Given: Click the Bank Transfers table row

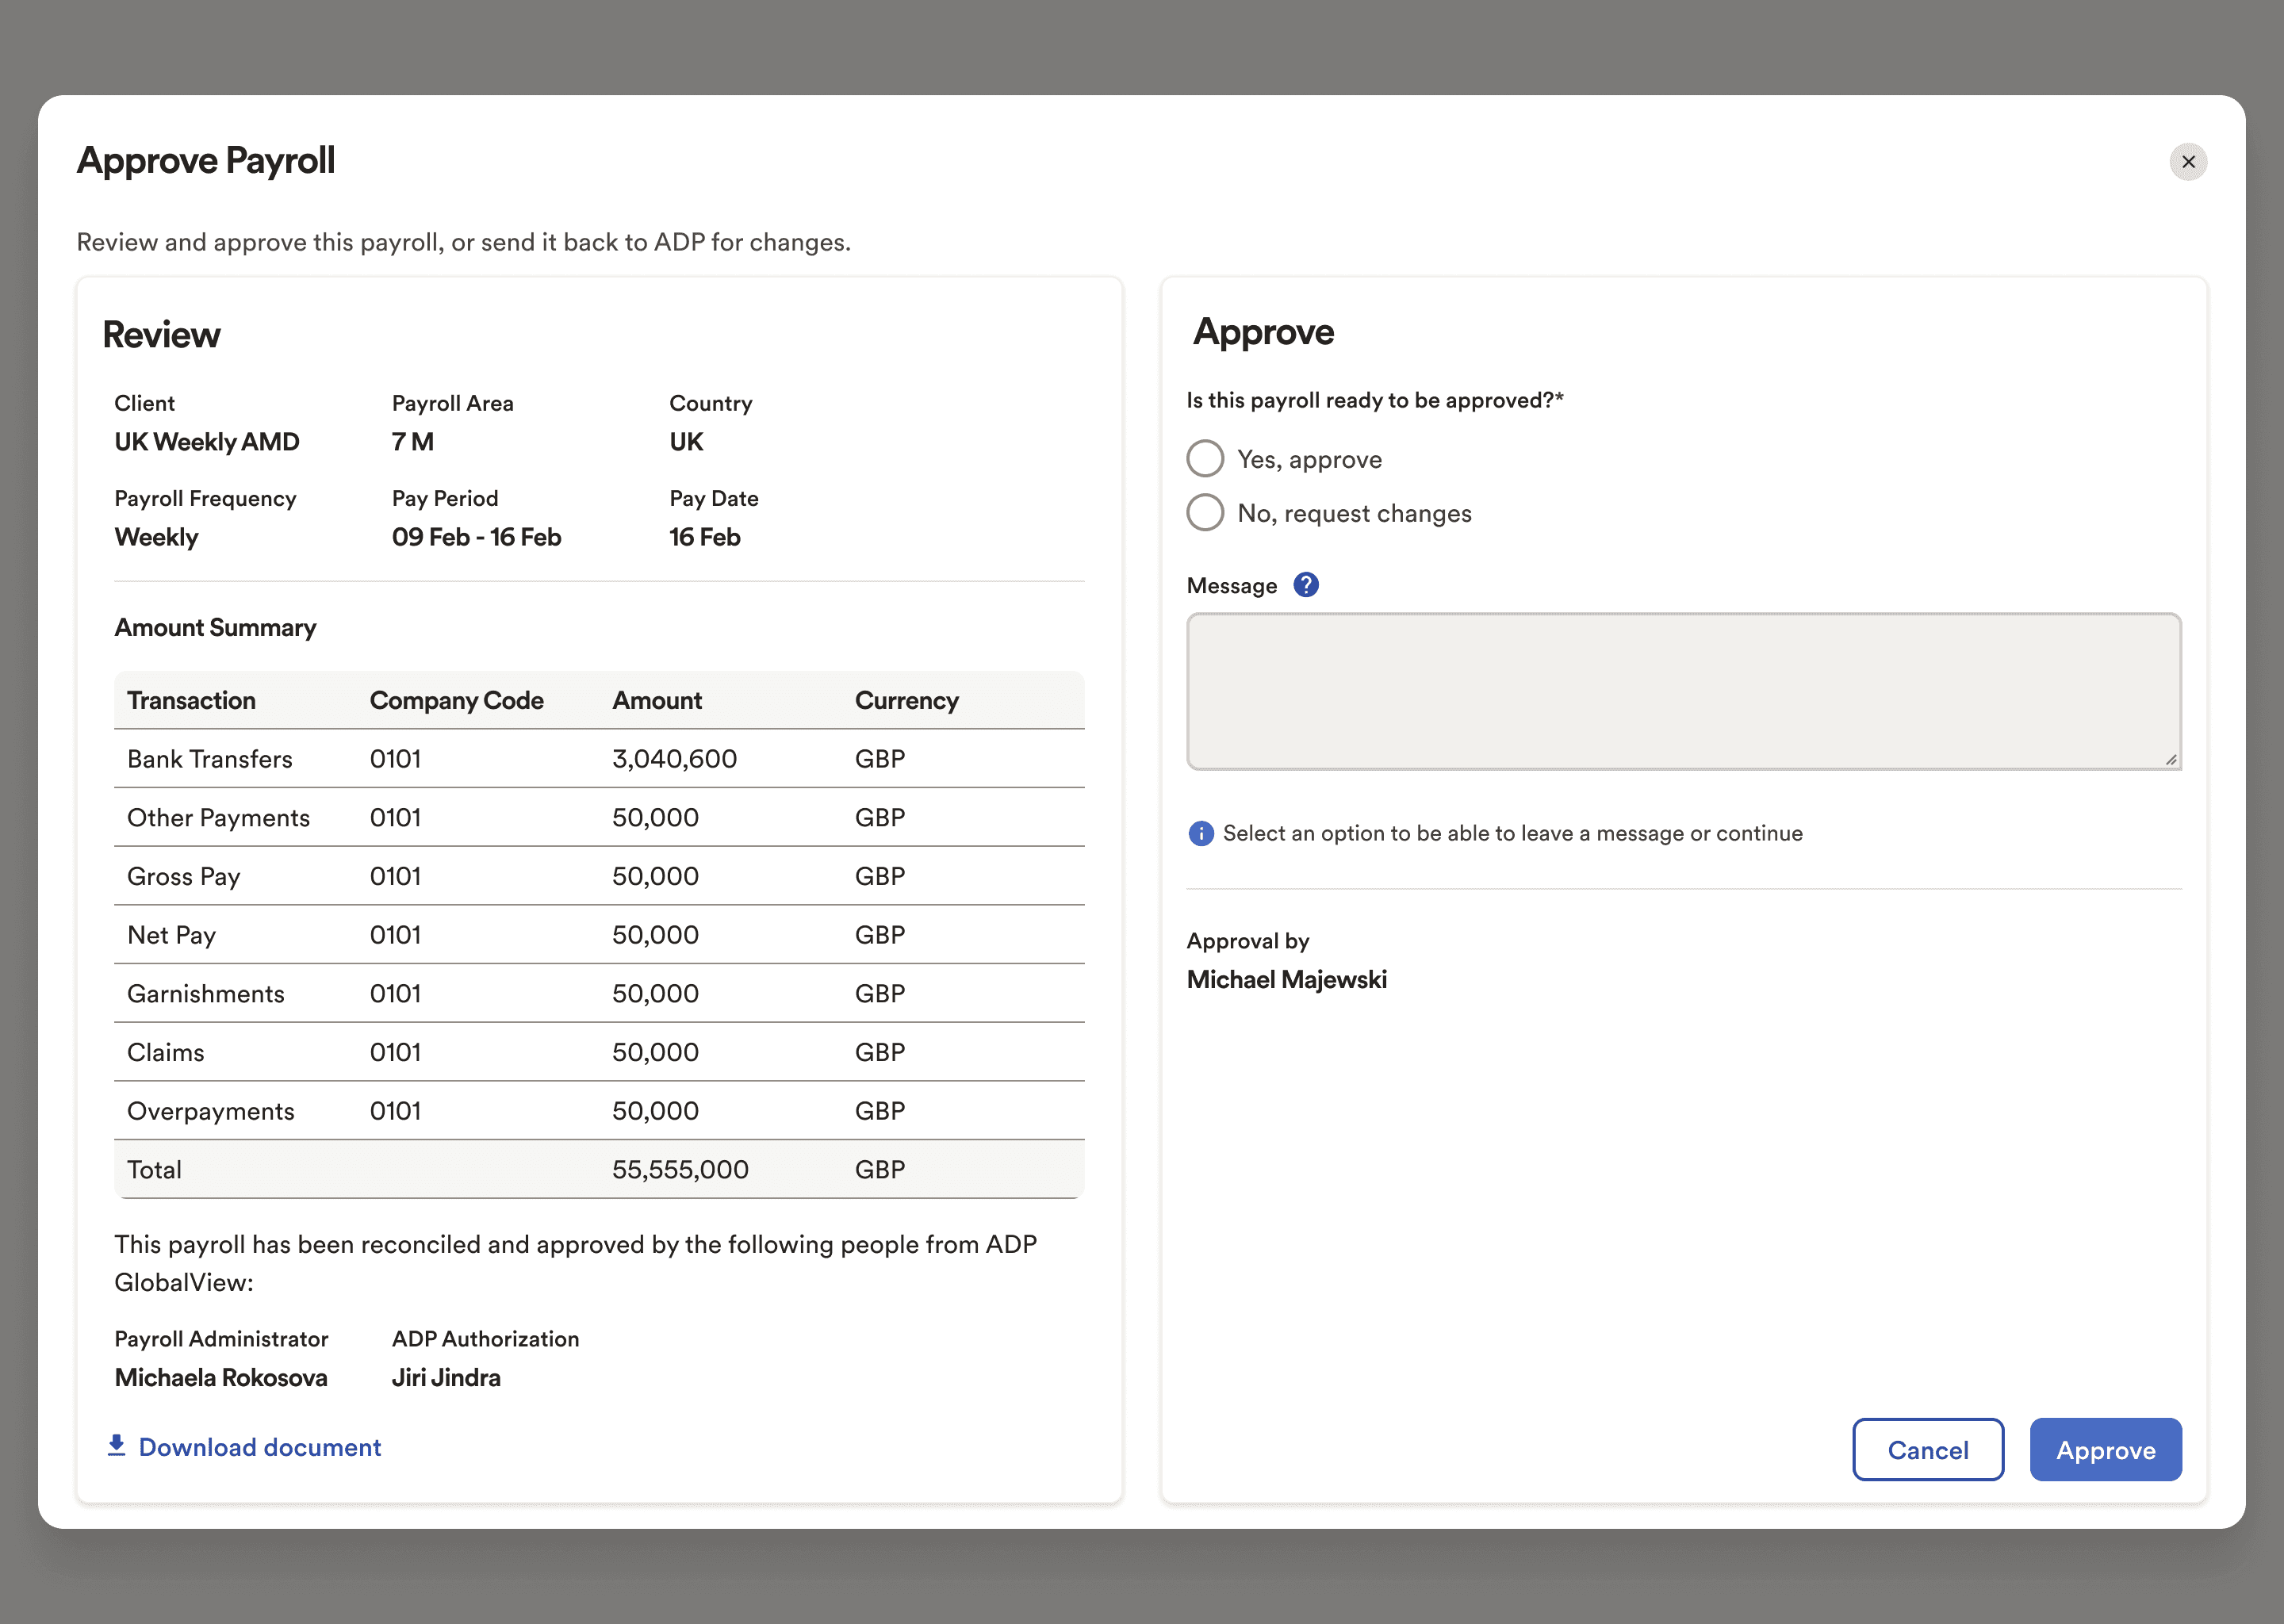Looking at the screenshot, I should coord(598,759).
